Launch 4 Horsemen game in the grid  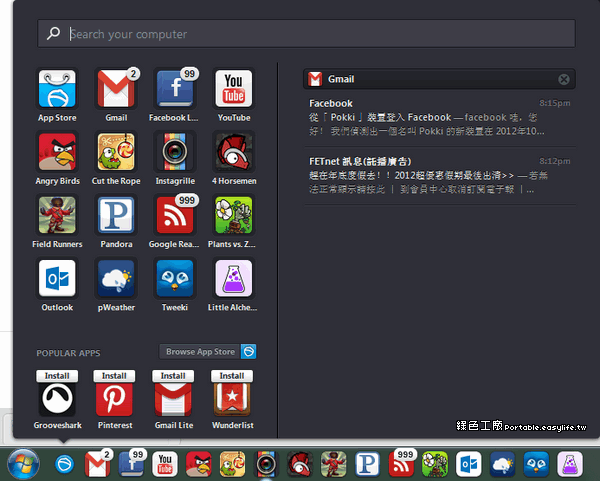234,152
